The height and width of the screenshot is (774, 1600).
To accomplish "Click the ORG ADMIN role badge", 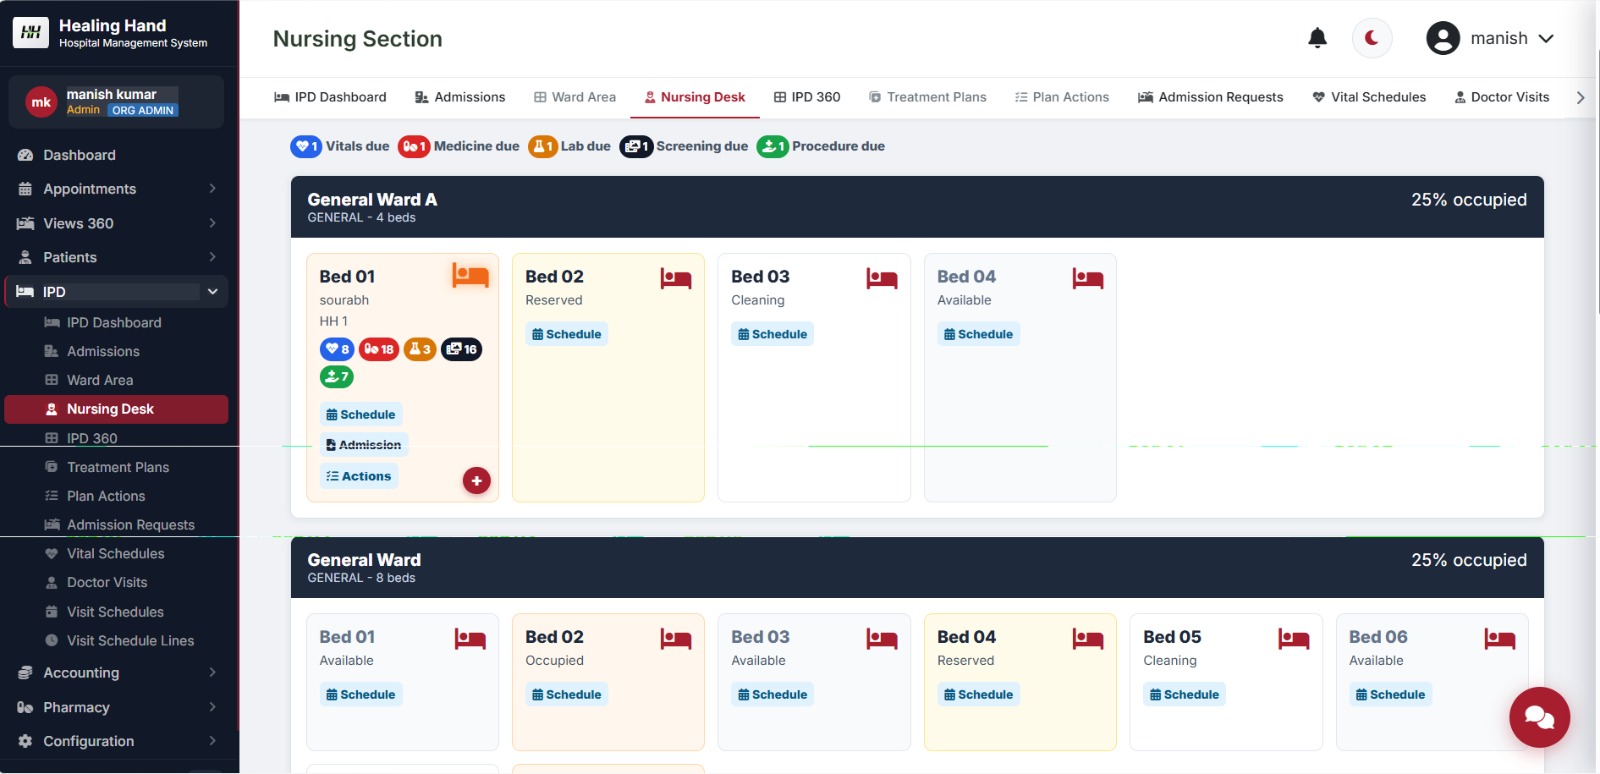I will (143, 110).
